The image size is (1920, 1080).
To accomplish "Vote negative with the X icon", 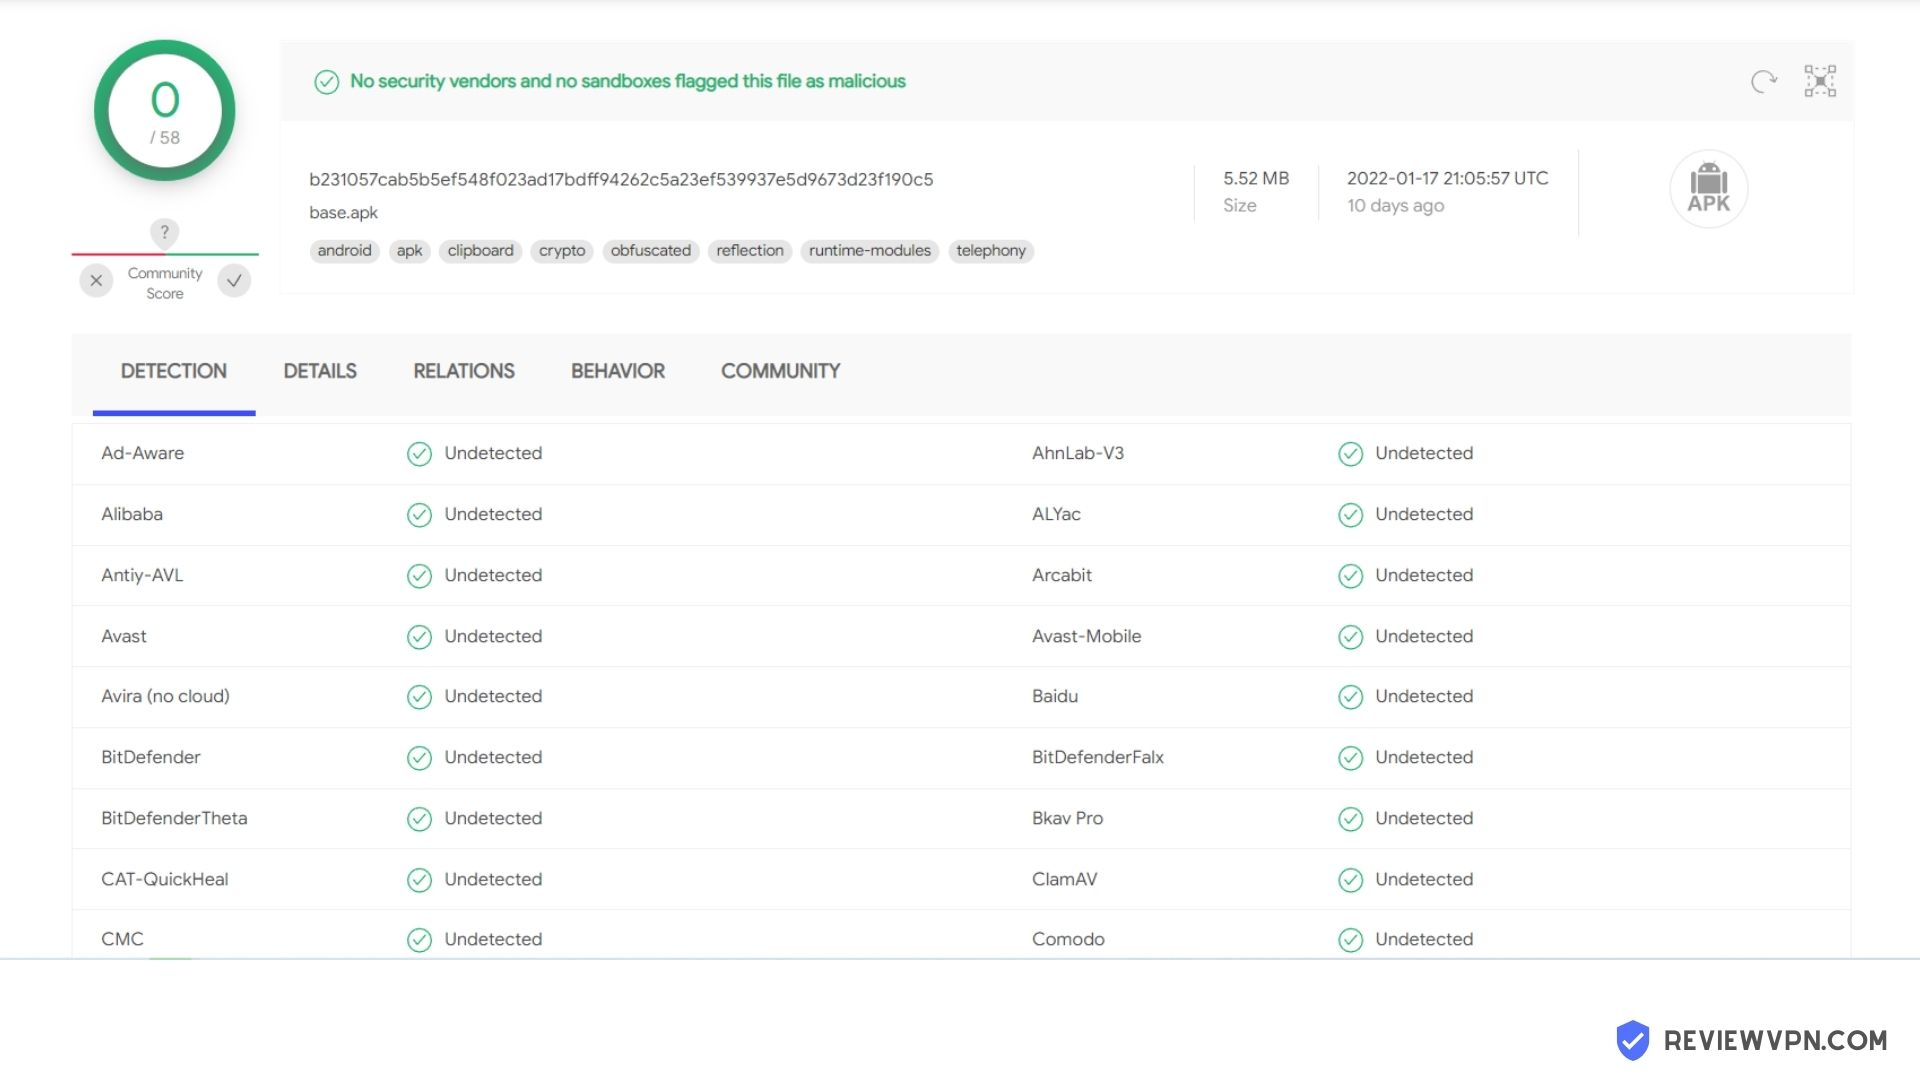I will 96,281.
